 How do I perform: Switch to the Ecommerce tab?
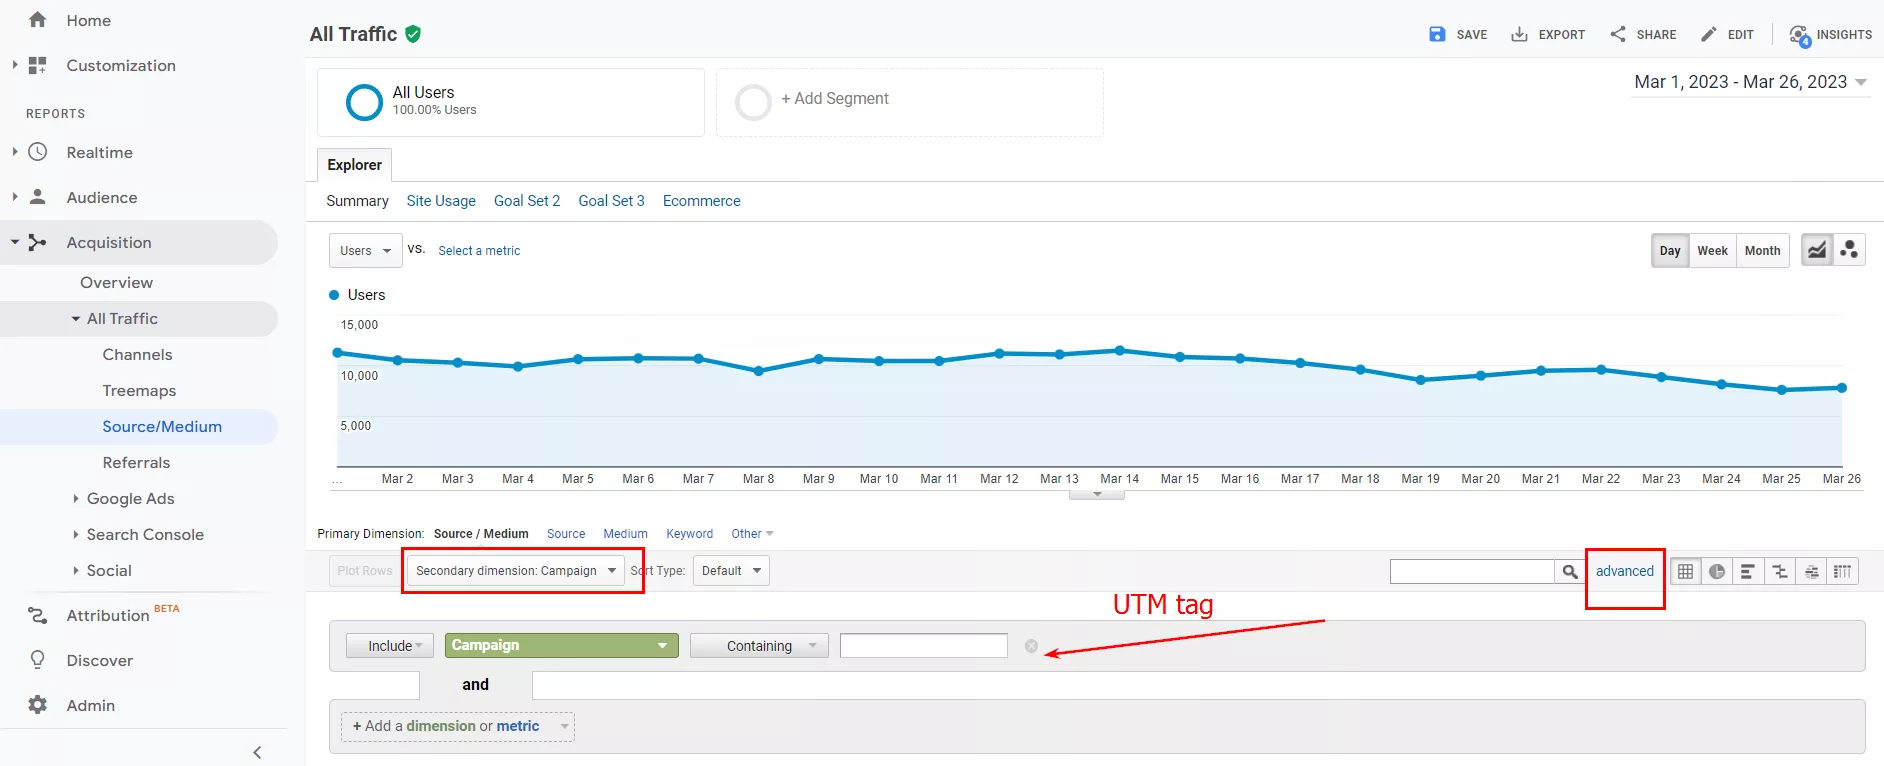pos(702,201)
